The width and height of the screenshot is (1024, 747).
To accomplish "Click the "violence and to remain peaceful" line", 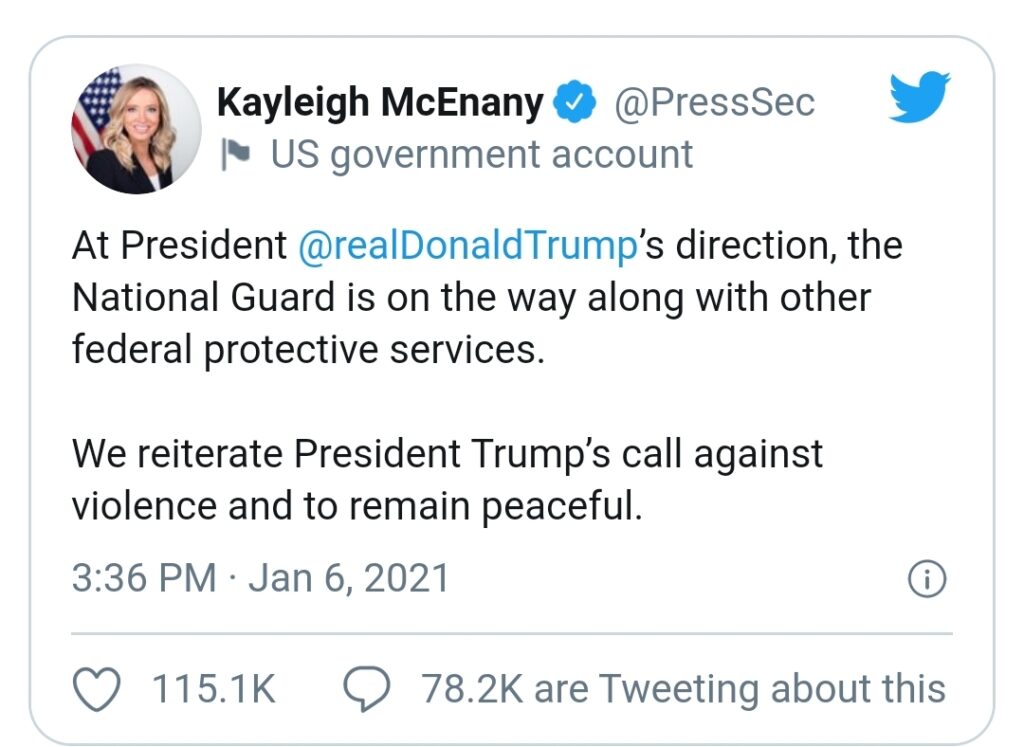I will coord(355,507).
